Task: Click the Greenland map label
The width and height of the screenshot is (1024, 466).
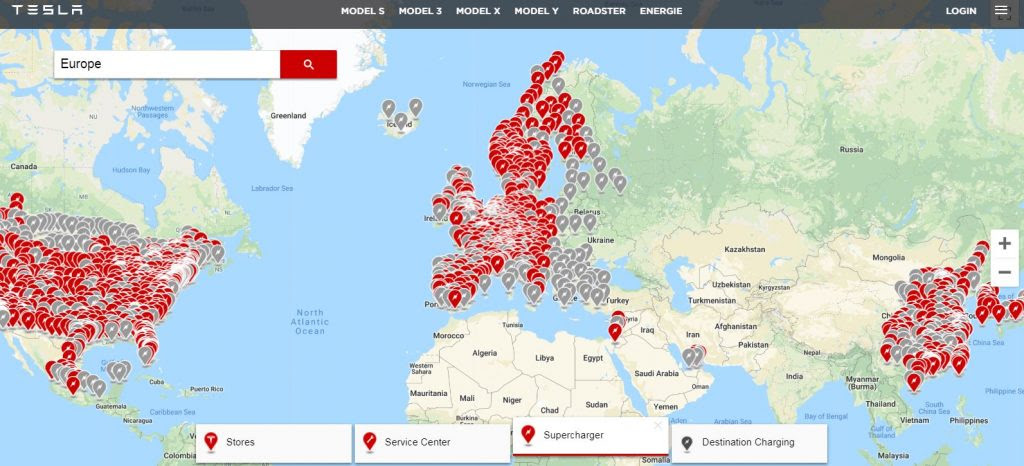Action: coord(288,116)
